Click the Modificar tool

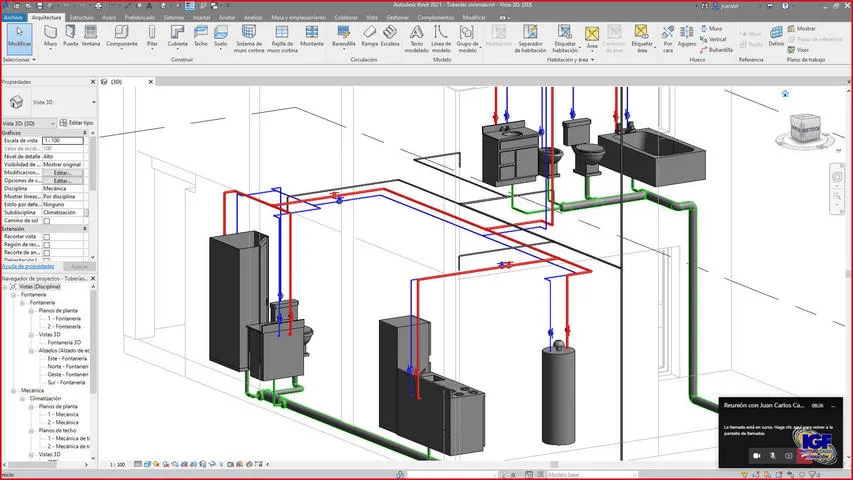(20, 38)
